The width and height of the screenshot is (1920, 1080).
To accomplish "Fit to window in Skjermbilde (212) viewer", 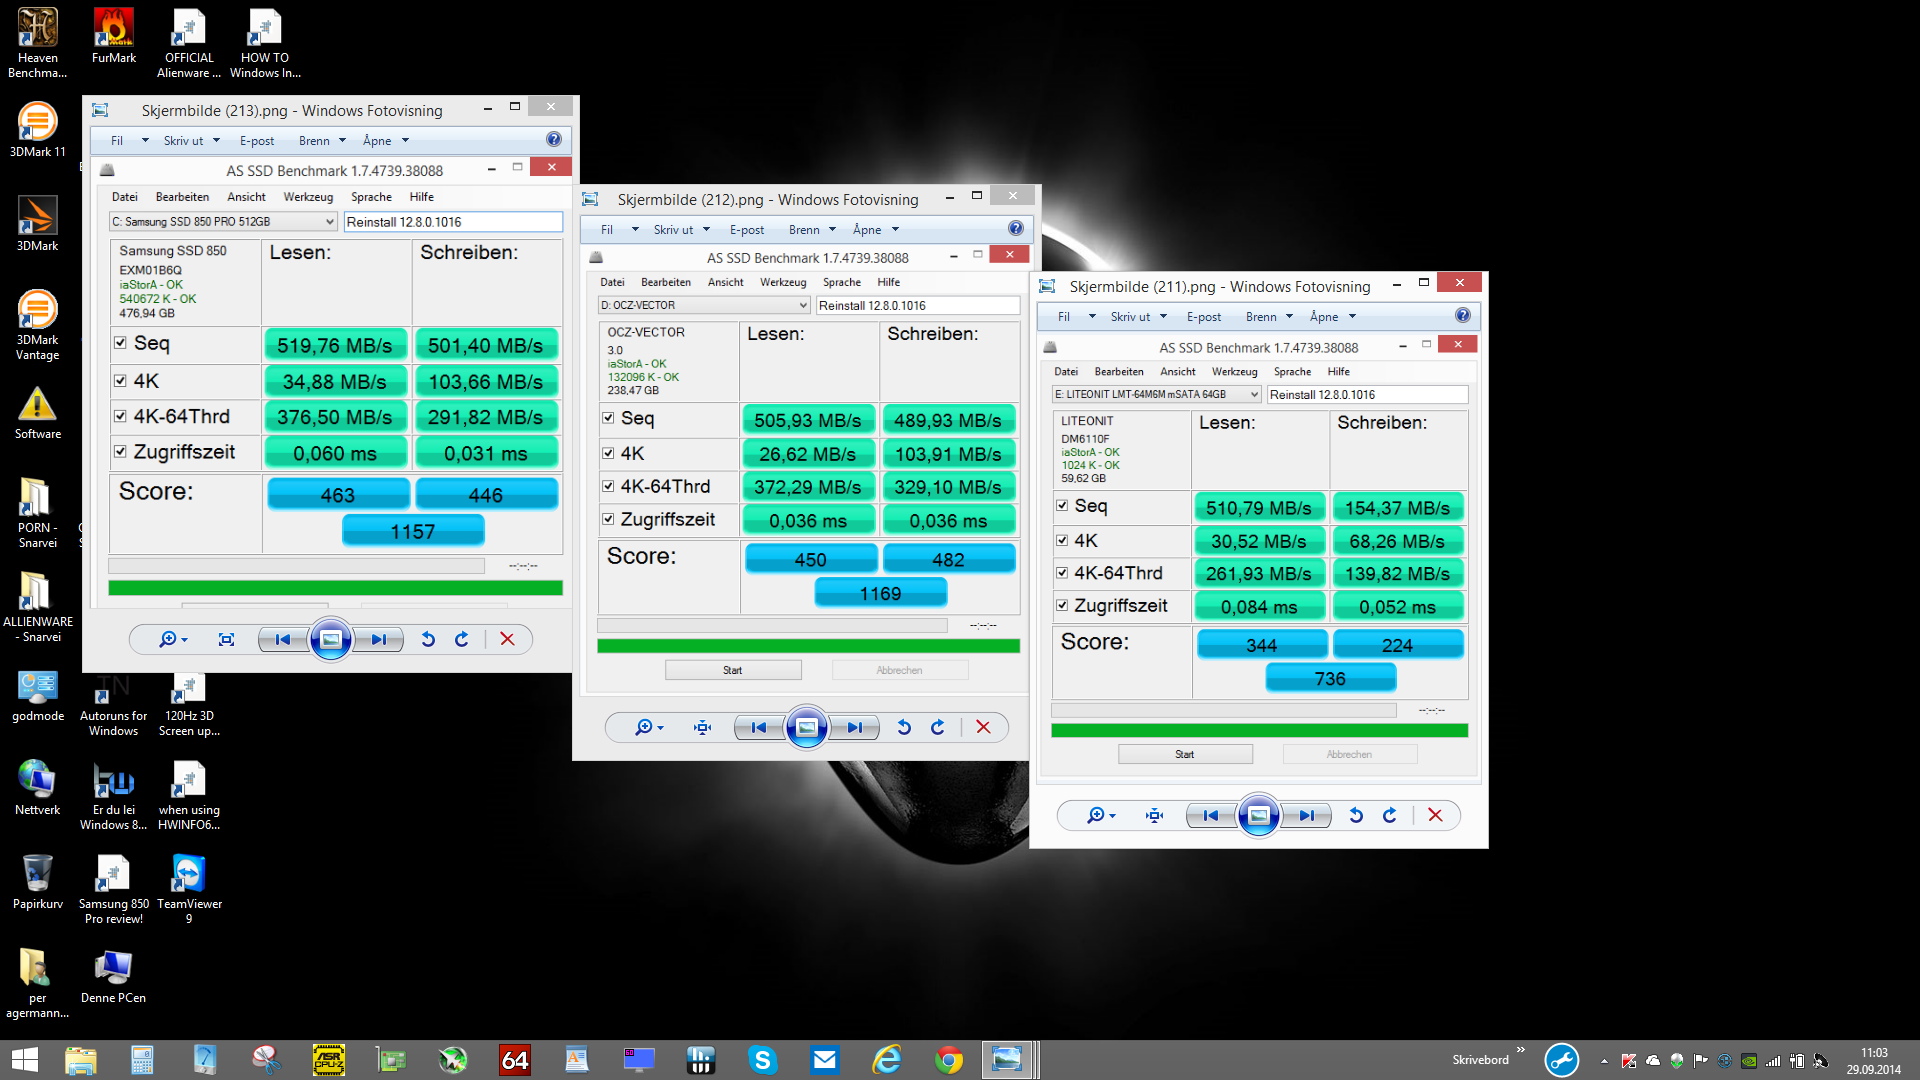I will click(x=703, y=728).
